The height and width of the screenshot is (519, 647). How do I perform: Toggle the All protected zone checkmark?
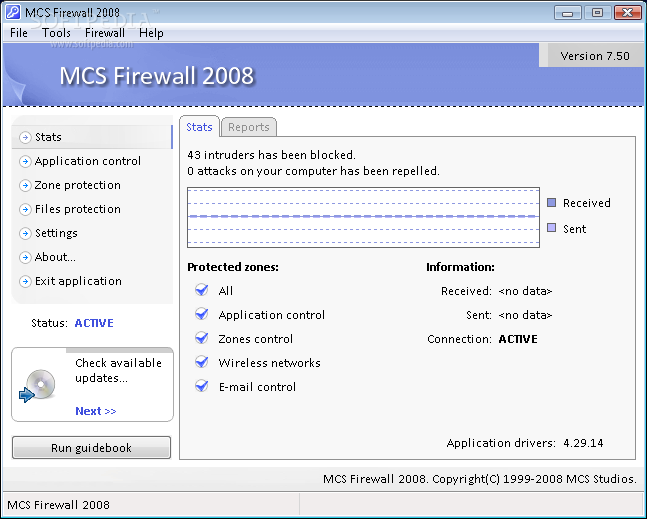[202, 290]
